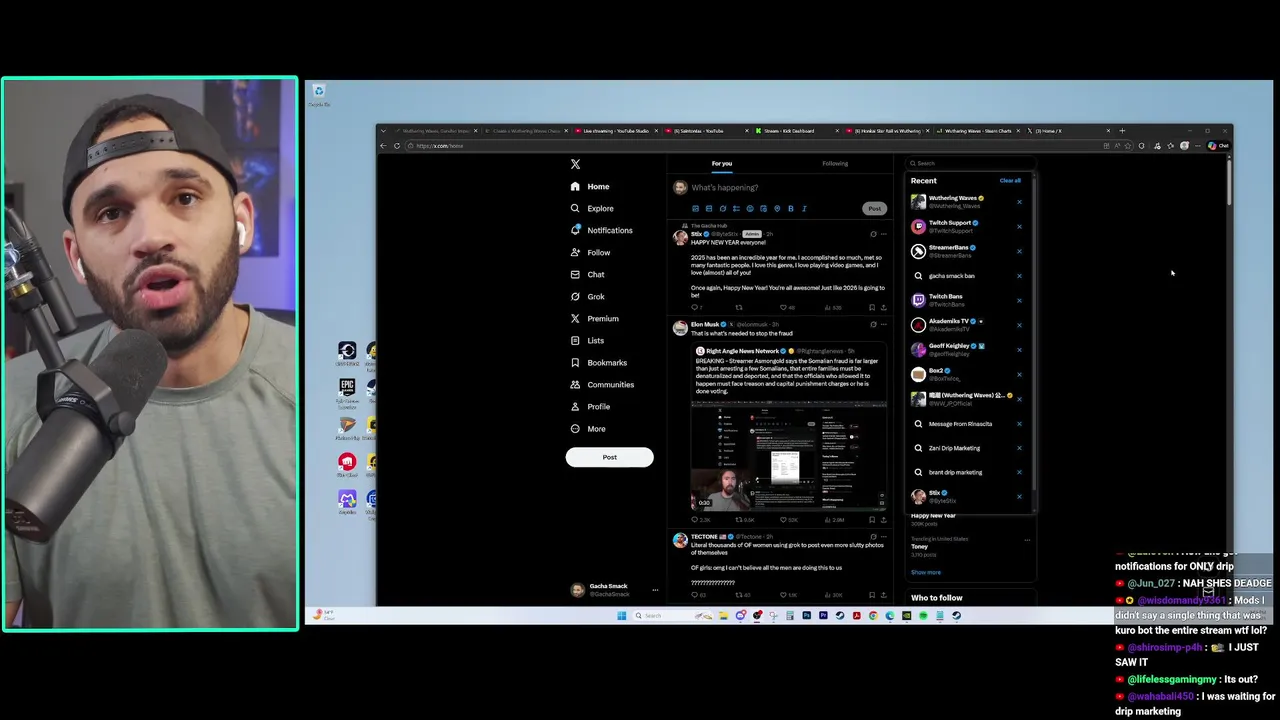This screenshot has height=720, width=1280.
Task: Click Show more under trending
Action: pos(926,572)
